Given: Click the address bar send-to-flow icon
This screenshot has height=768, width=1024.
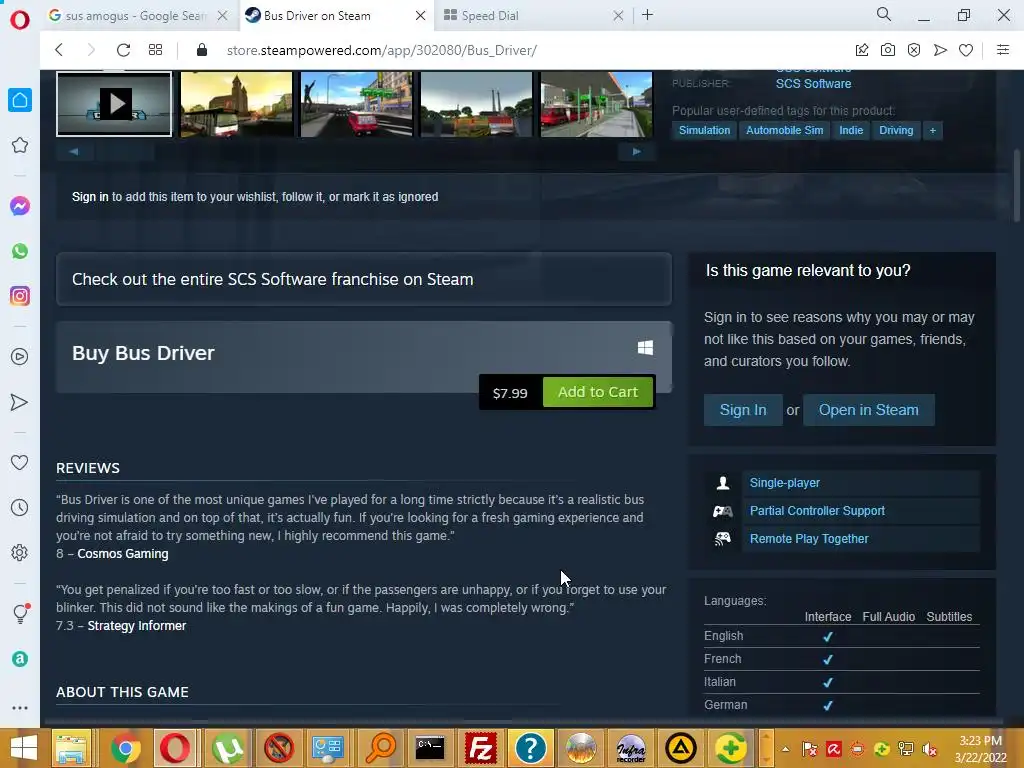Looking at the screenshot, I should click(x=940, y=50).
